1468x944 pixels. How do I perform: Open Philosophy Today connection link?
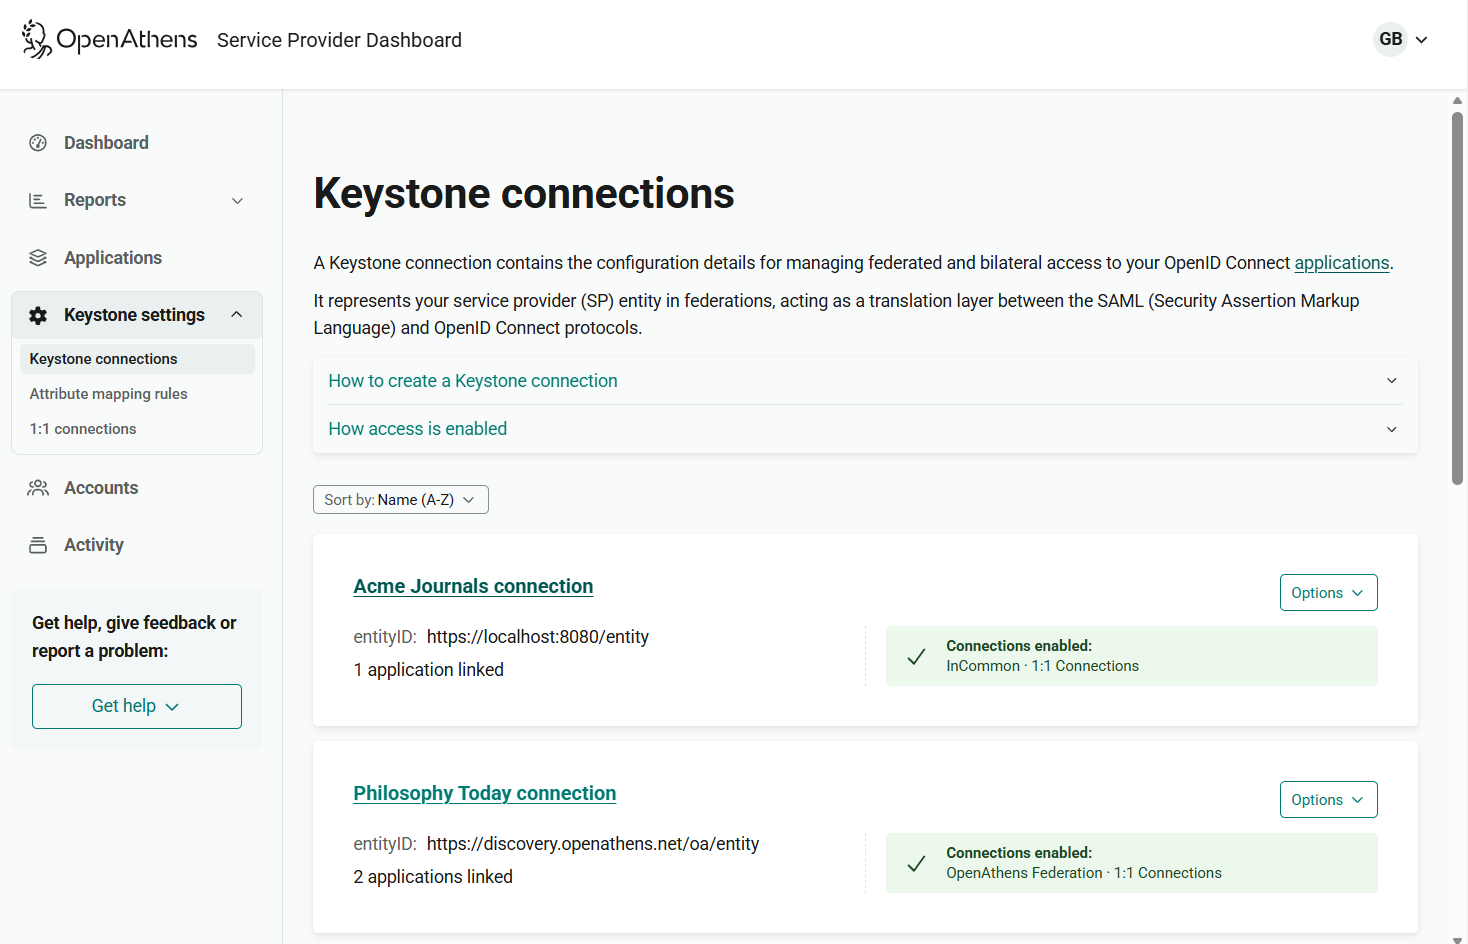[x=484, y=793]
